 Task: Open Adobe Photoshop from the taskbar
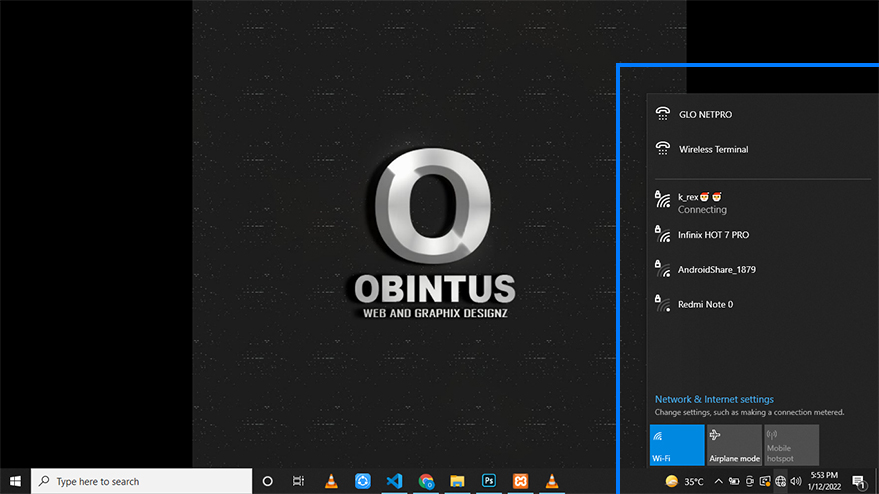coord(489,481)
